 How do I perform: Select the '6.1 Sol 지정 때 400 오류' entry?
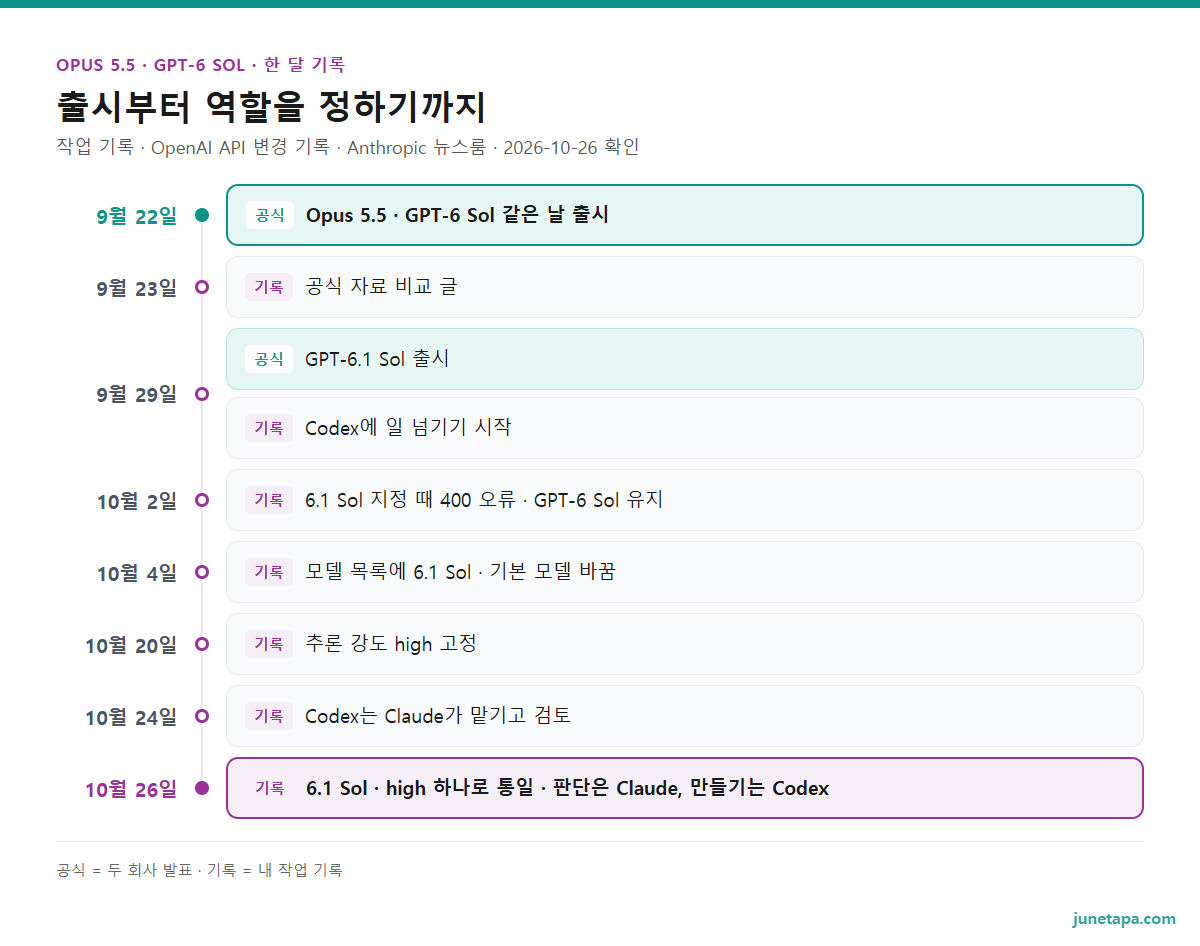coord(685,500)
